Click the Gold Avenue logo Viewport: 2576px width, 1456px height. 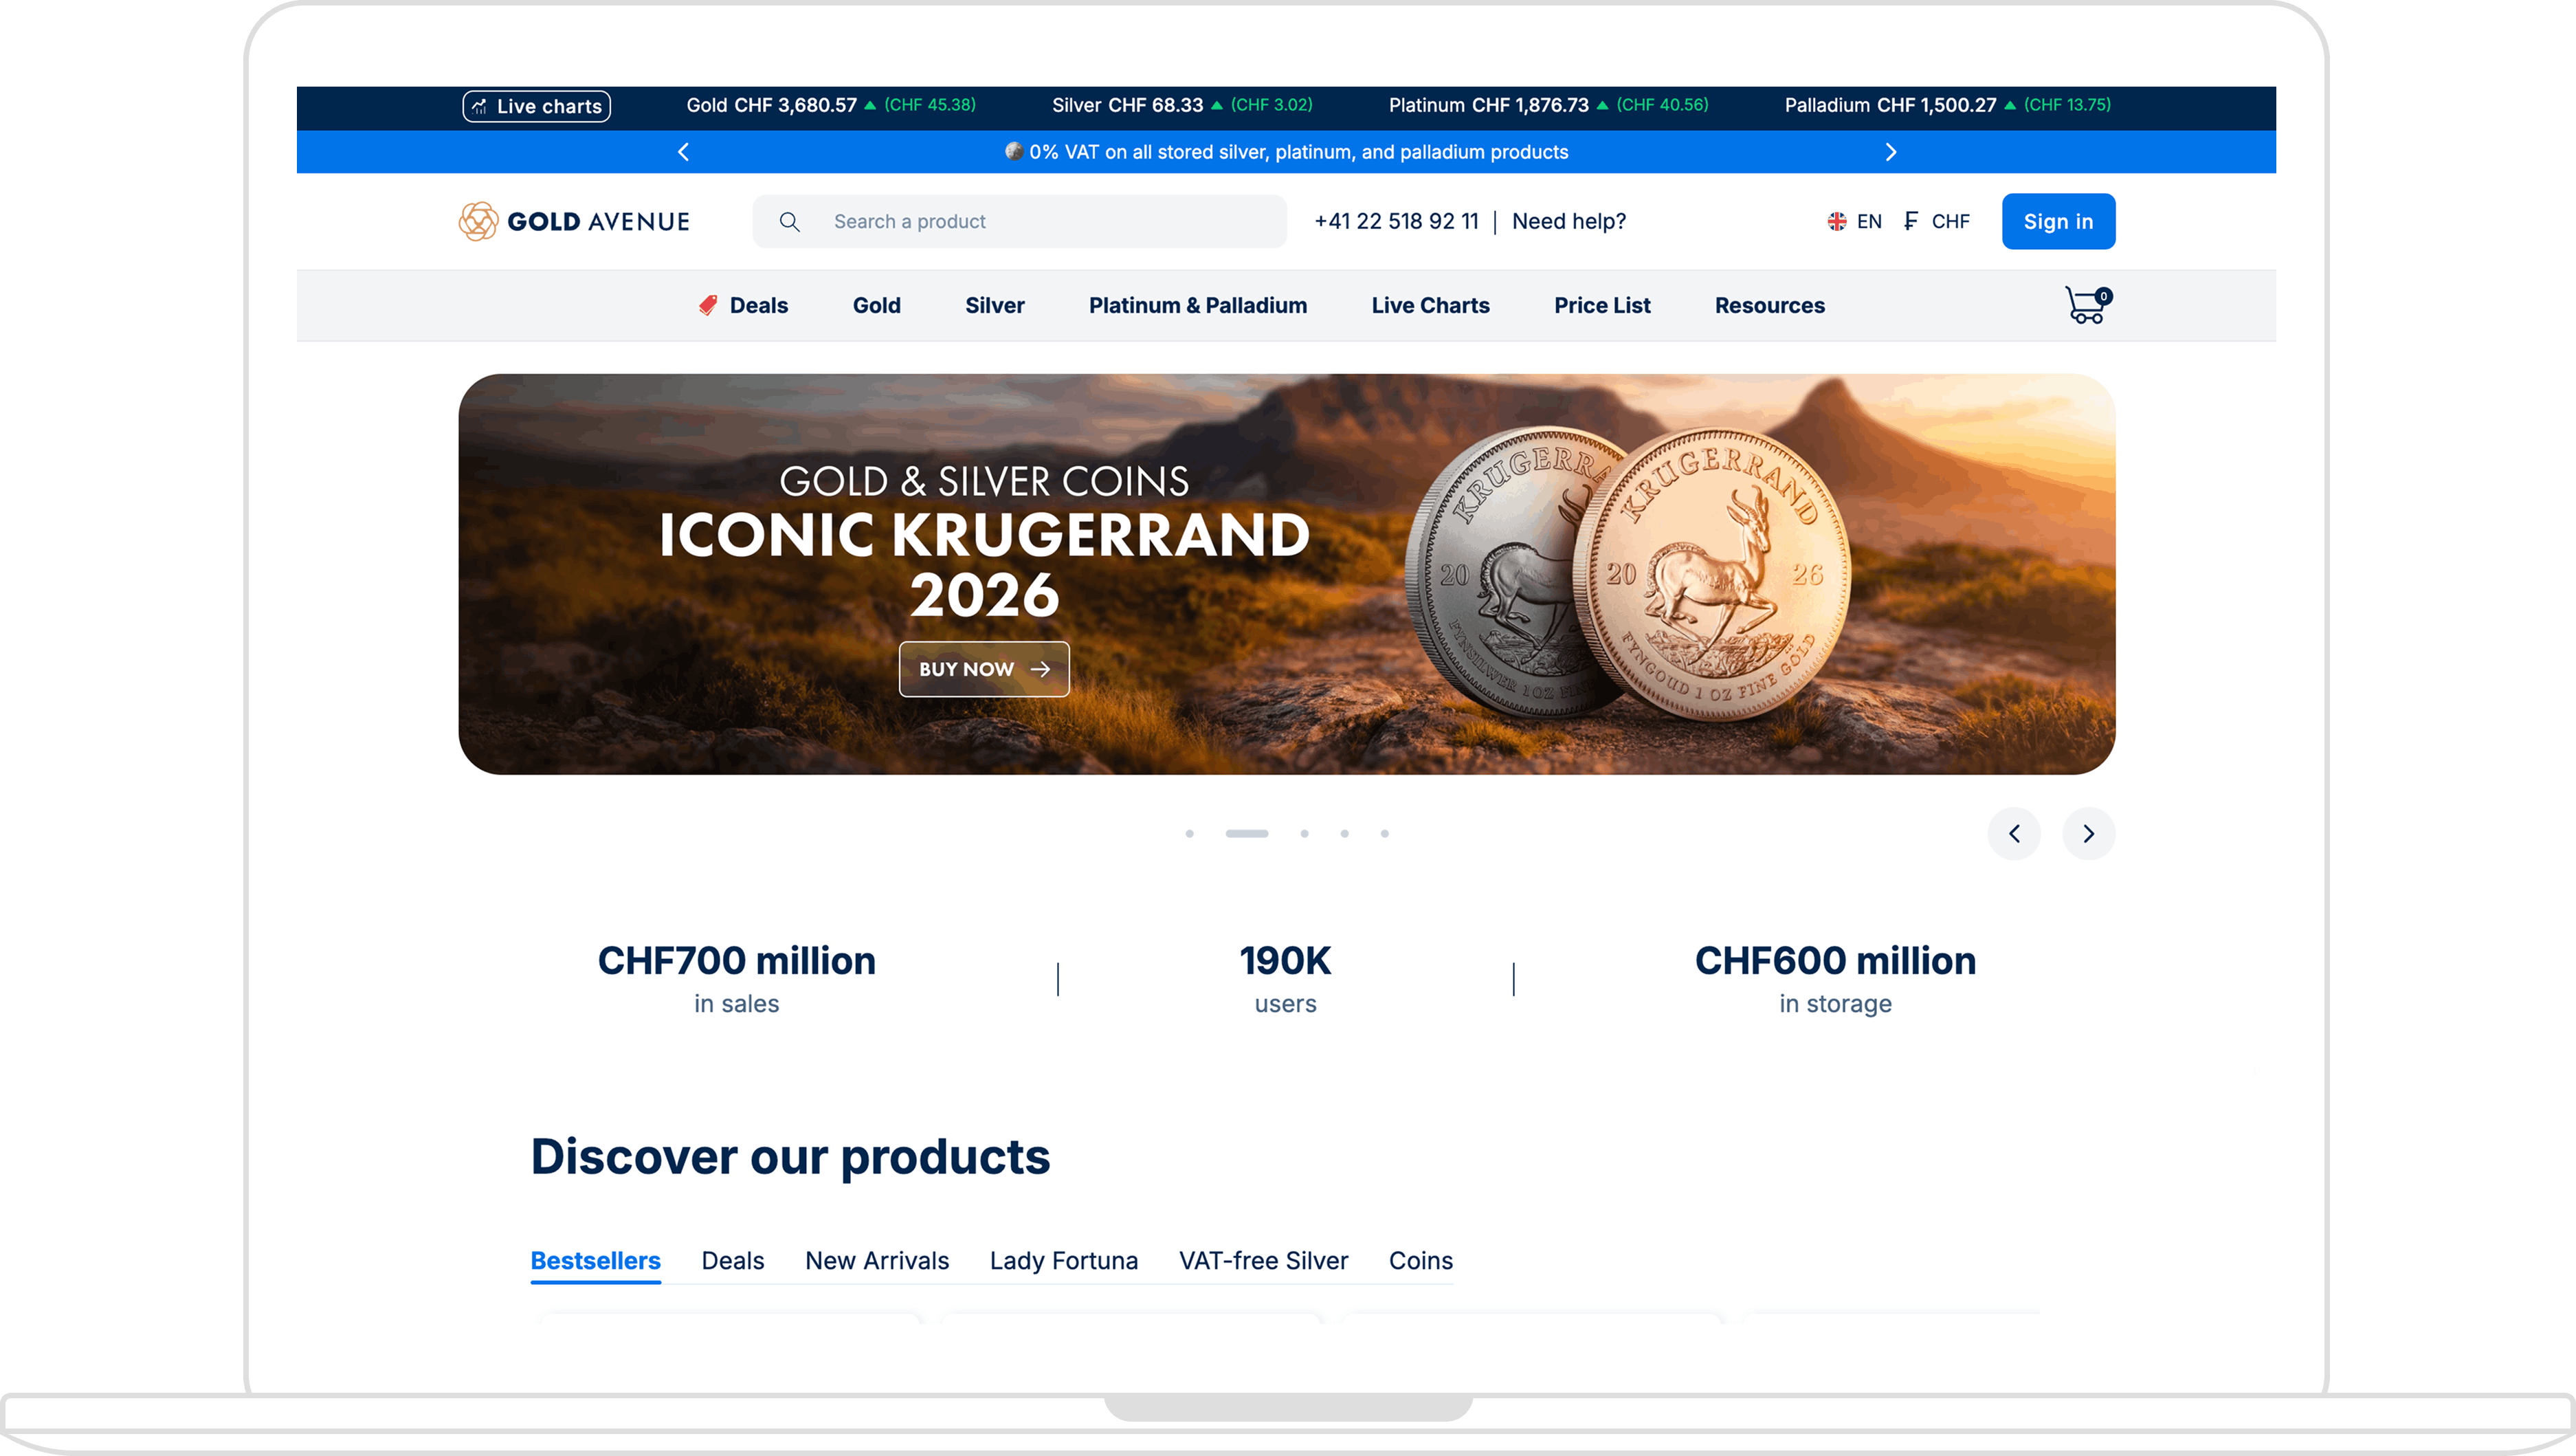pyautogui.click(x=574, y=221)
